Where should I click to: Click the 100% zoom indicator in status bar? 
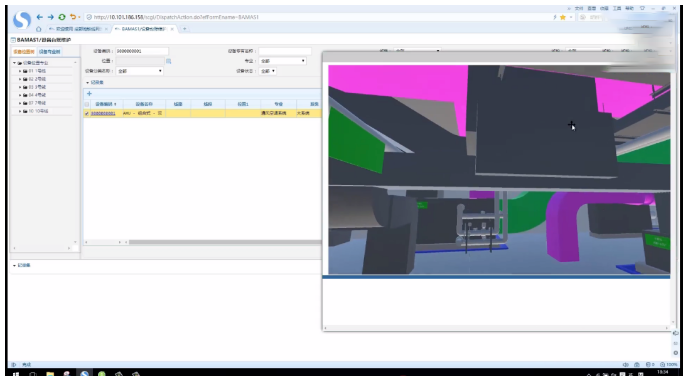[669, 365]
